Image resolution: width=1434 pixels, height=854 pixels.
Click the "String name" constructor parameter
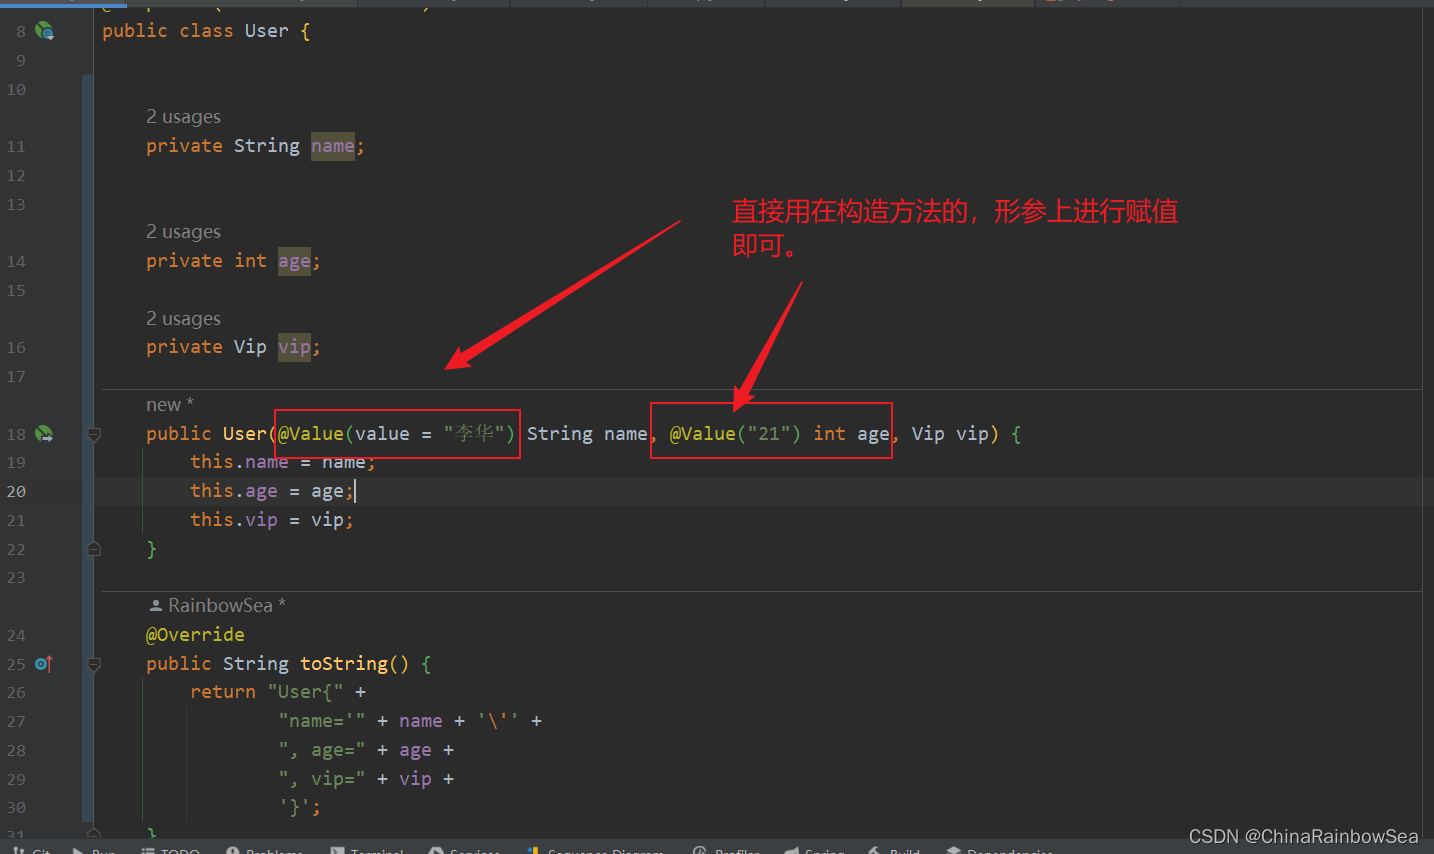tap(587, 434)
